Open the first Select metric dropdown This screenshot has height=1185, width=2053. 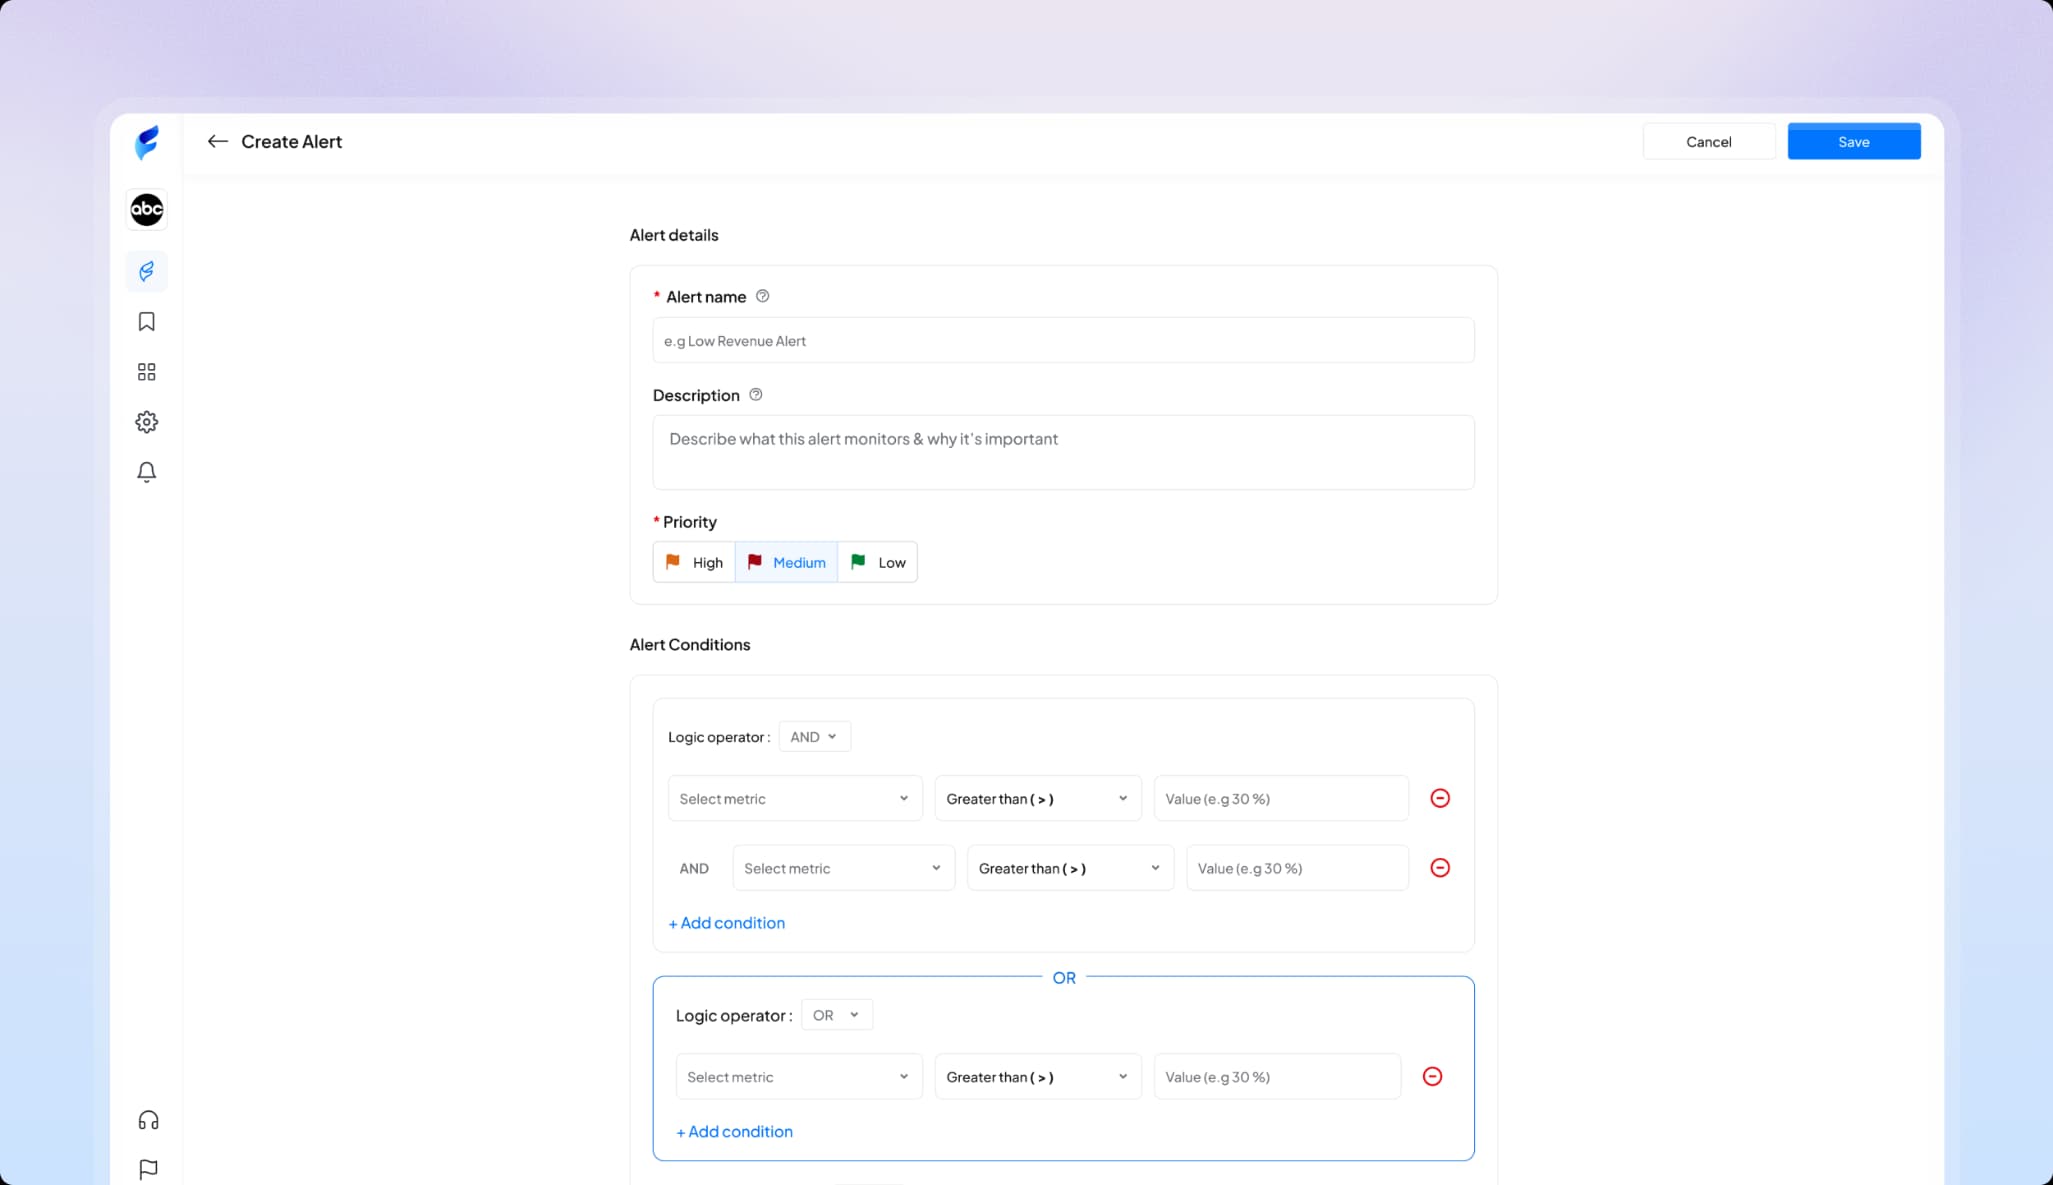(794, 798)
